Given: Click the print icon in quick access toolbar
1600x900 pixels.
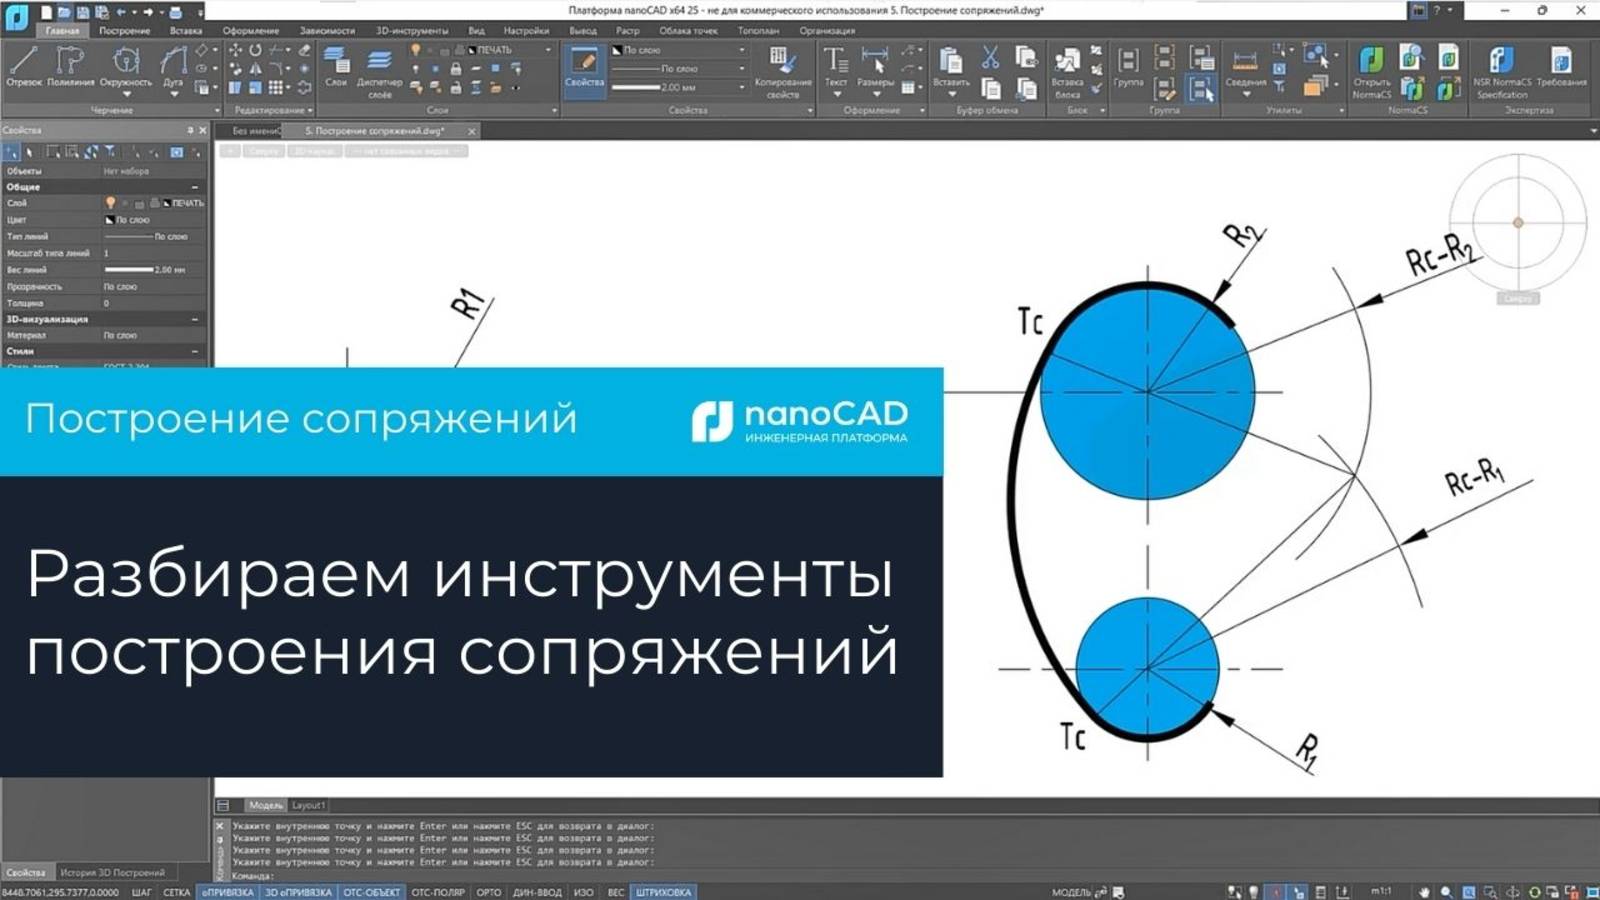Looking at the screenshot, I should [x=176, y=12].
